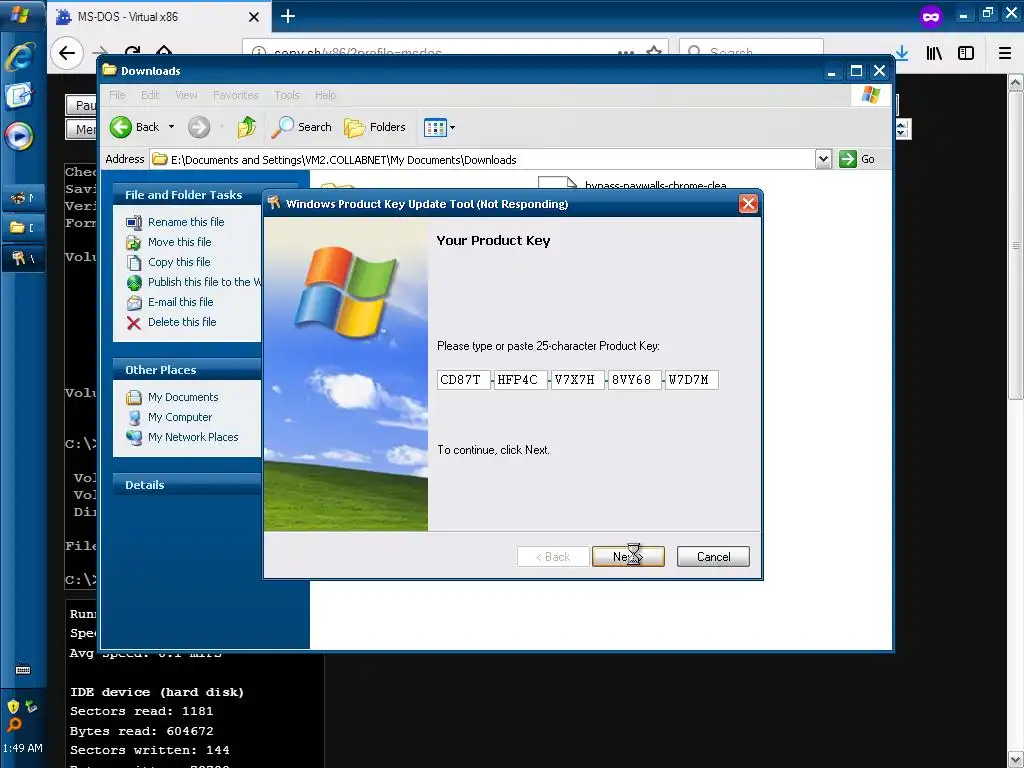Click fifth product key field W7D7M
Screen dimensions: 1024x768
point(692,379)
